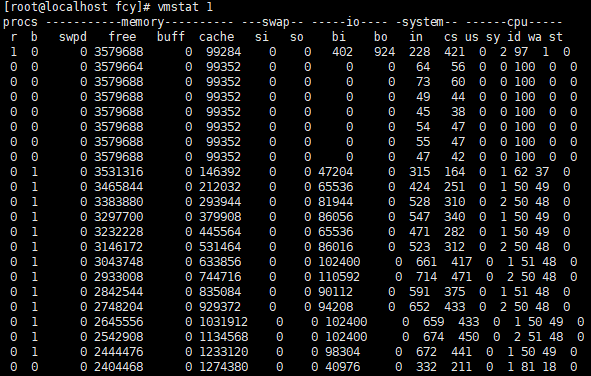Click the idle value '97'
591x376 pixels.
pos(521,52)
